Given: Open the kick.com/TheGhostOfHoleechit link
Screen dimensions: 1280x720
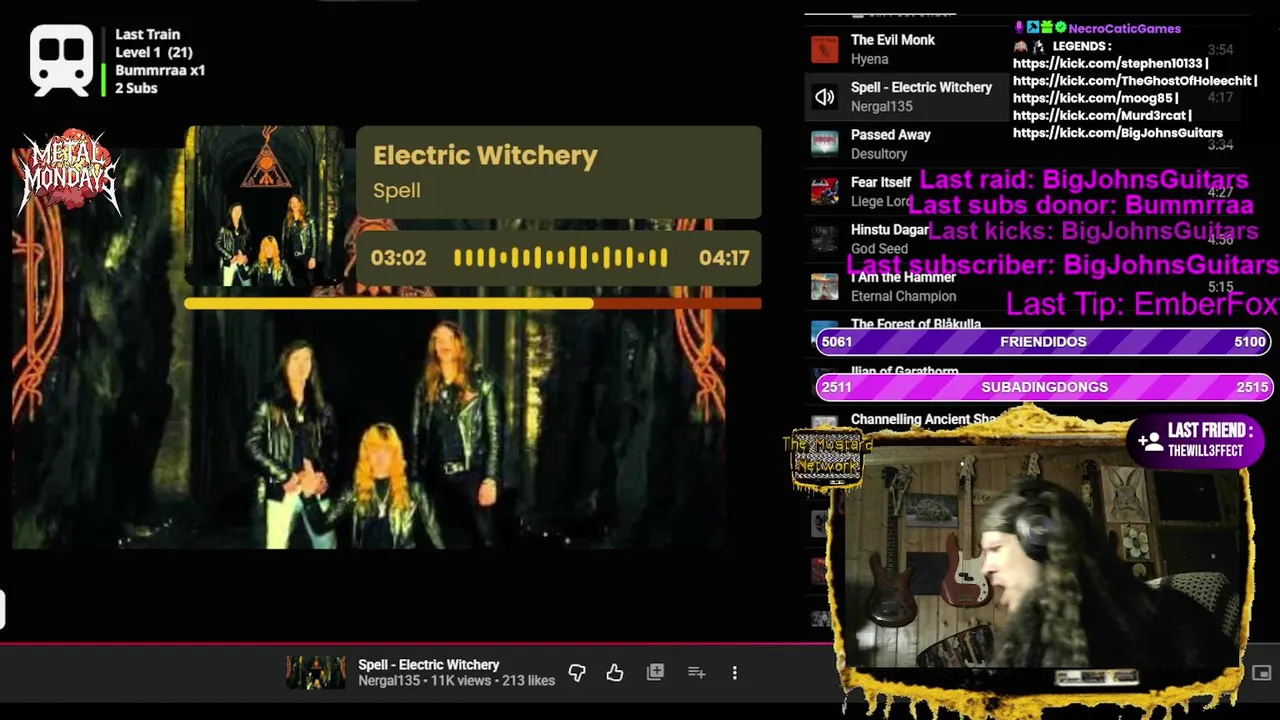Looking at the screenshot, I should tap(1135, 81).
